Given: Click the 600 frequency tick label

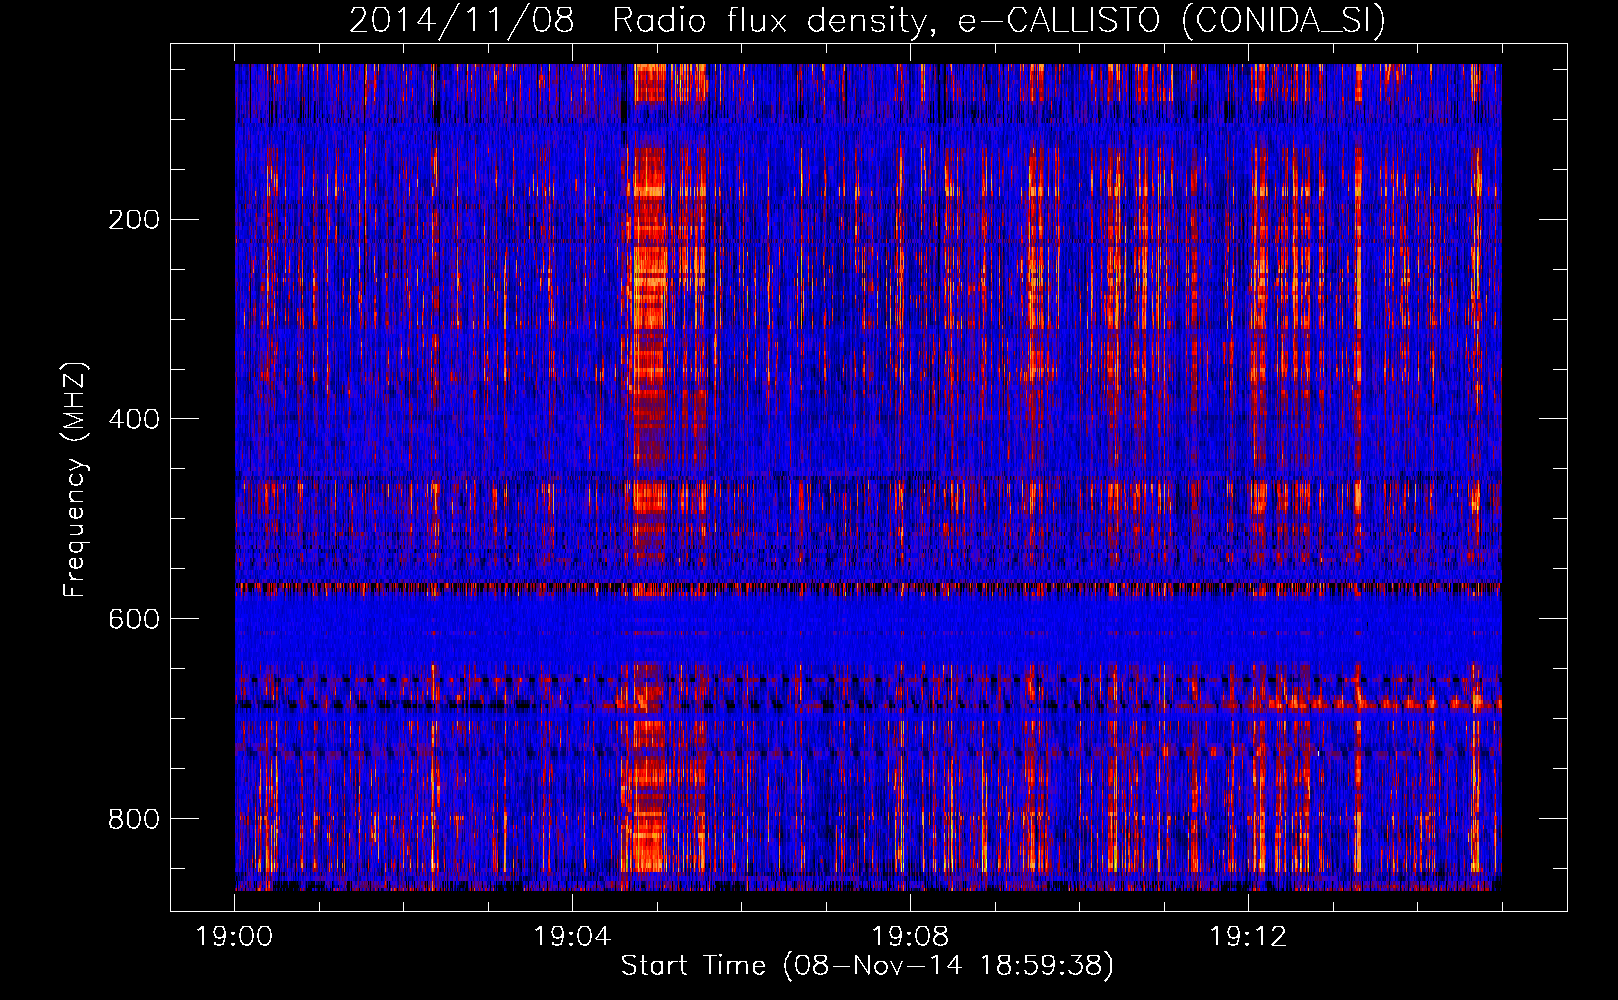Looking at the screenshot, I should (133, 620).
